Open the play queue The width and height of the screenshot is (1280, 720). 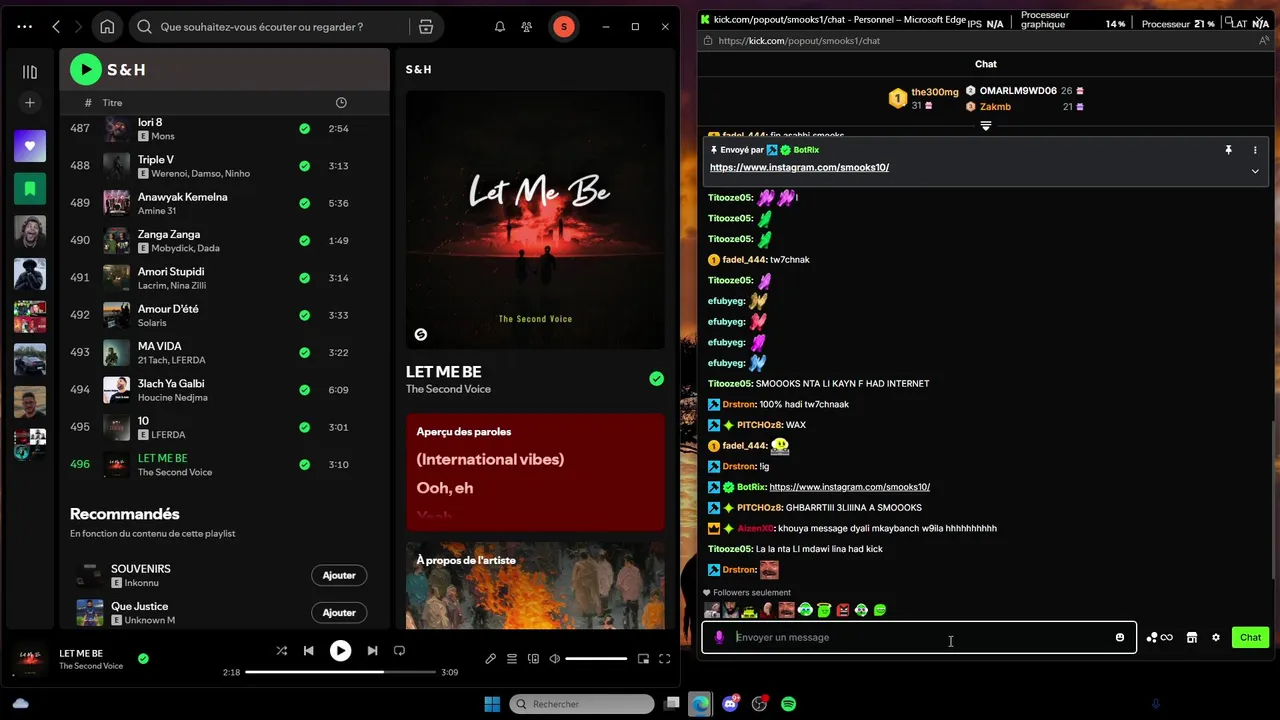click(512, 659)
